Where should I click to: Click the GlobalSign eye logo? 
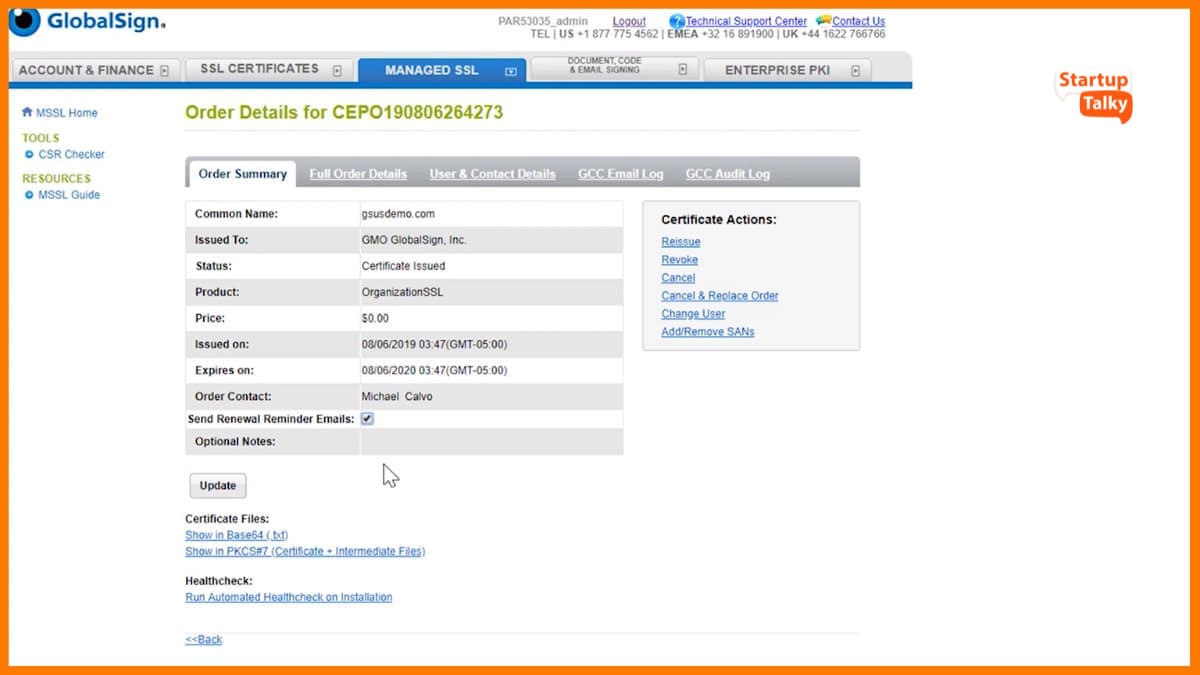tap(24, 20)
